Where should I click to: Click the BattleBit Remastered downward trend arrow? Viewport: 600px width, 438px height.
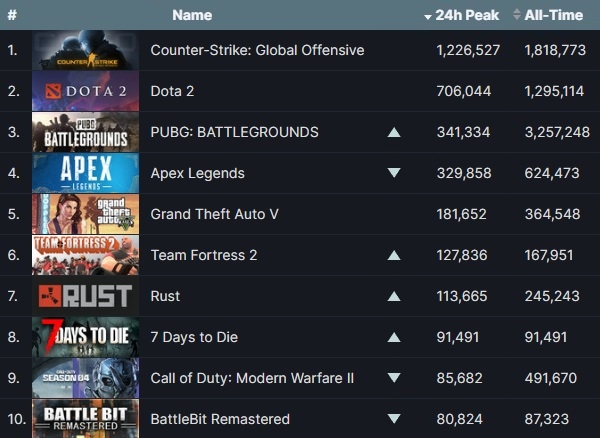pos(394,419)
